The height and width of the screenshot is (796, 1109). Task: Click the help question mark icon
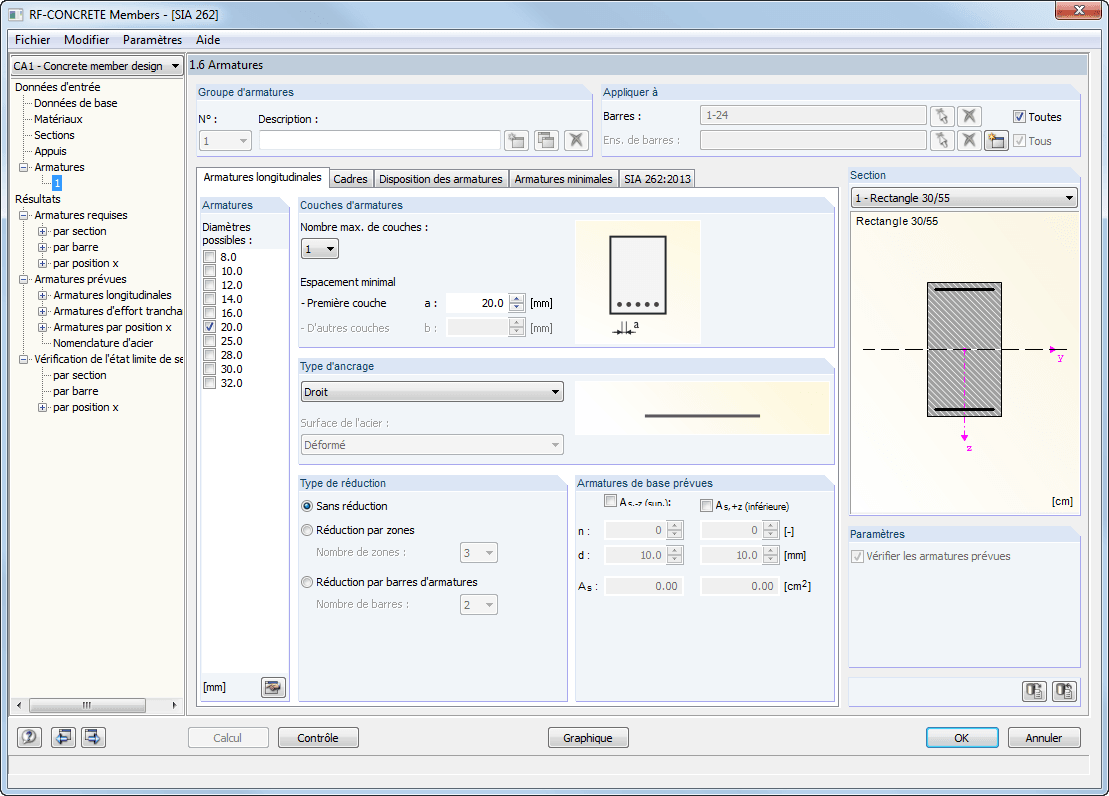click(29, 737)
